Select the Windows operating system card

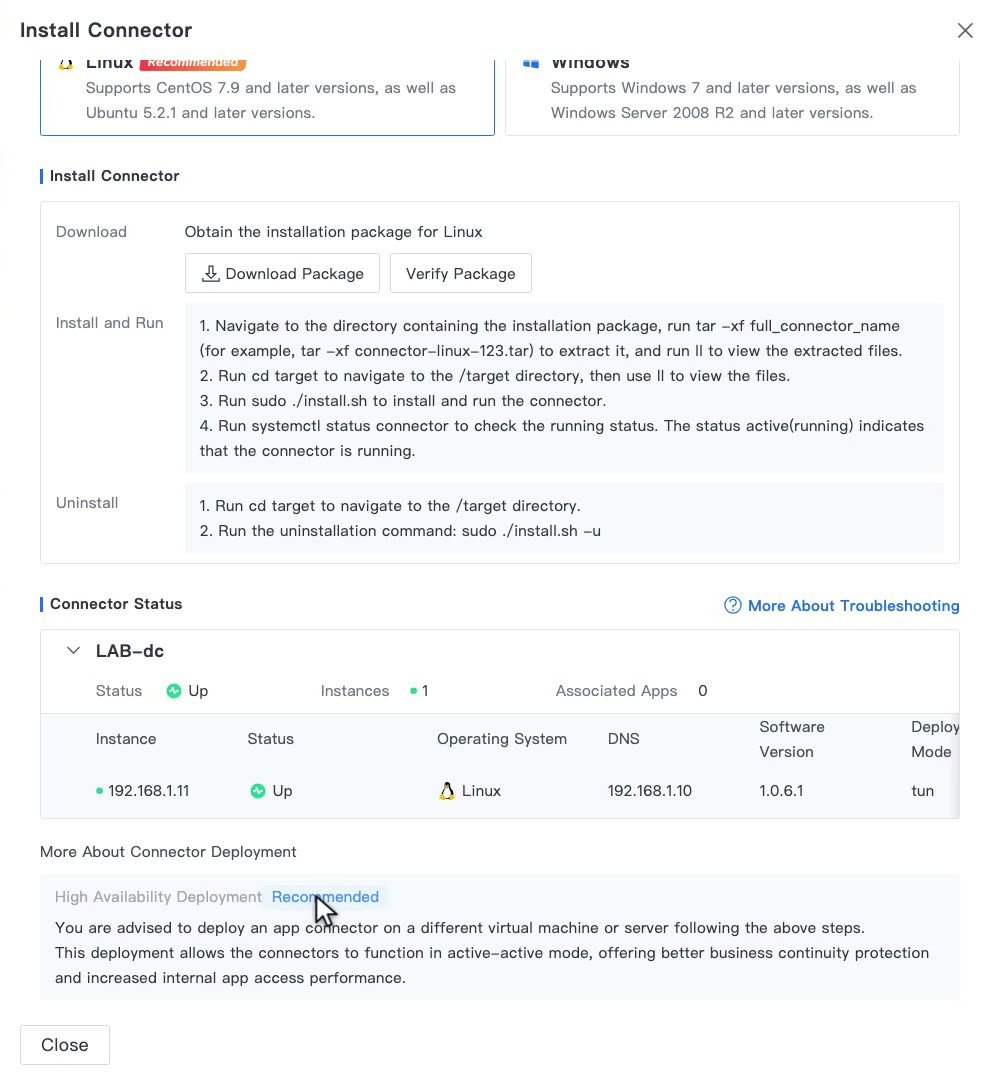tap(732, 97)
